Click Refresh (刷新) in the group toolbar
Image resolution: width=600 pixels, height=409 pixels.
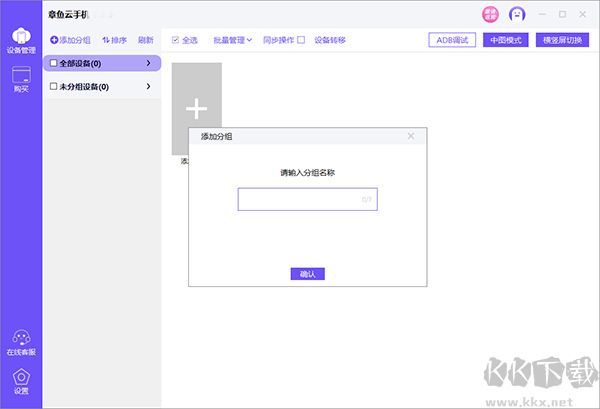click(x=145, y=40)
